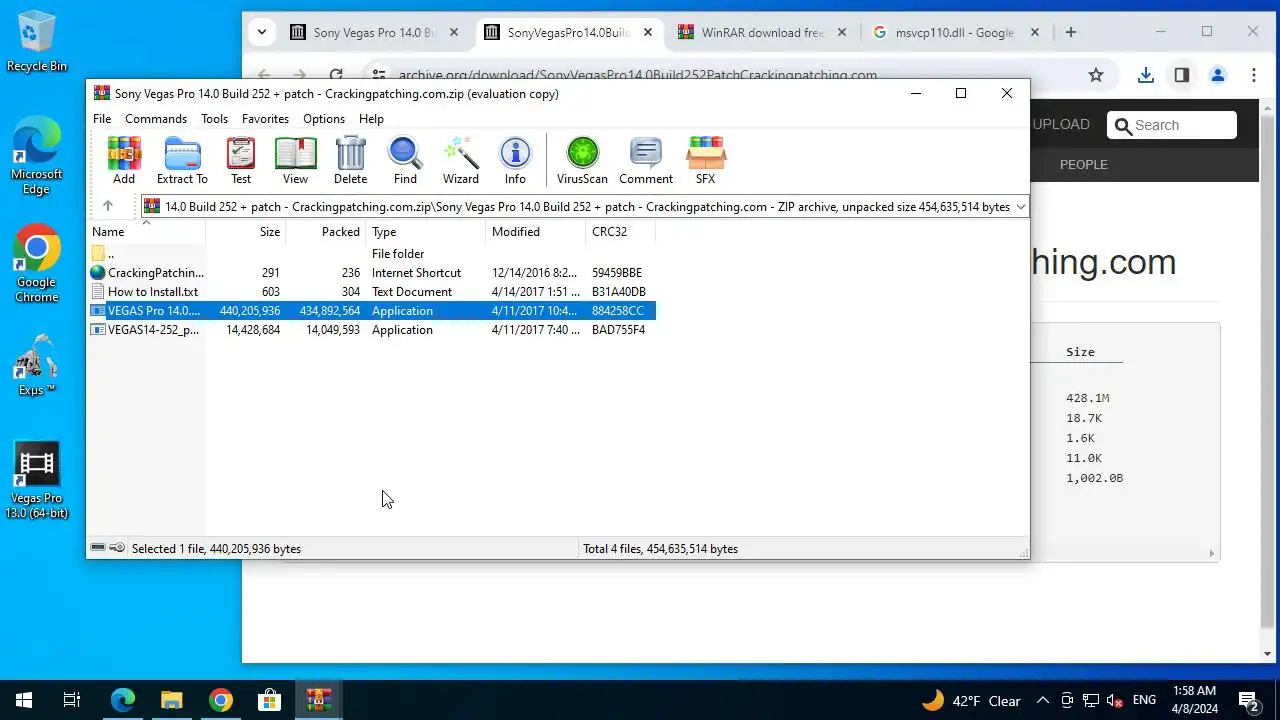The width and height of the screenshot is (1280, 720).
Task: Open Microsoft Store from the taskbar
Action: (x=270, y=700)
